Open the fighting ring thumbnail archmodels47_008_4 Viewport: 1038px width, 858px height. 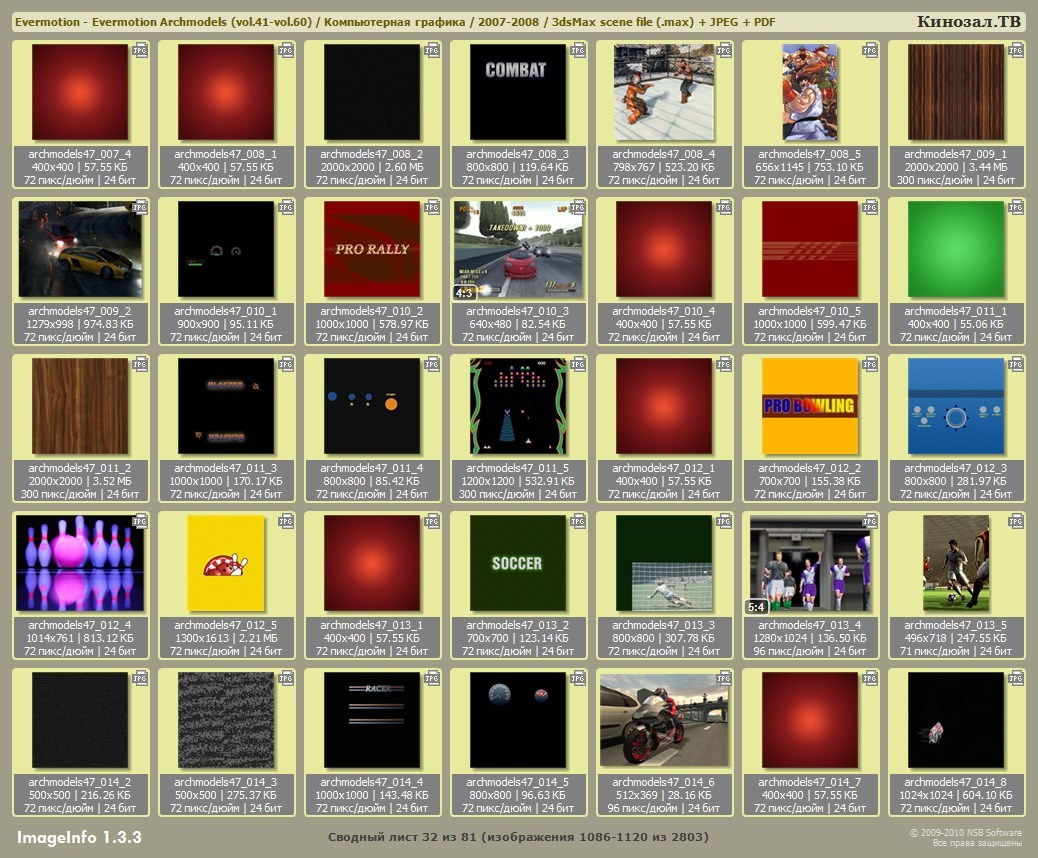pos(664,92)
